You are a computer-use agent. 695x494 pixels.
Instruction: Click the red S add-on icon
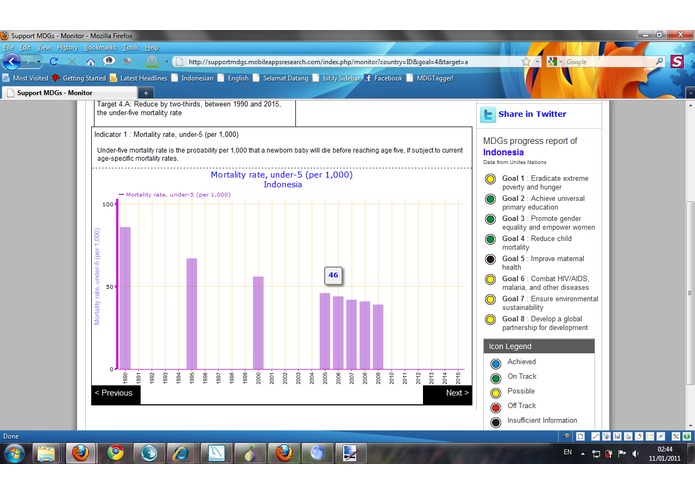pos(677,61)
